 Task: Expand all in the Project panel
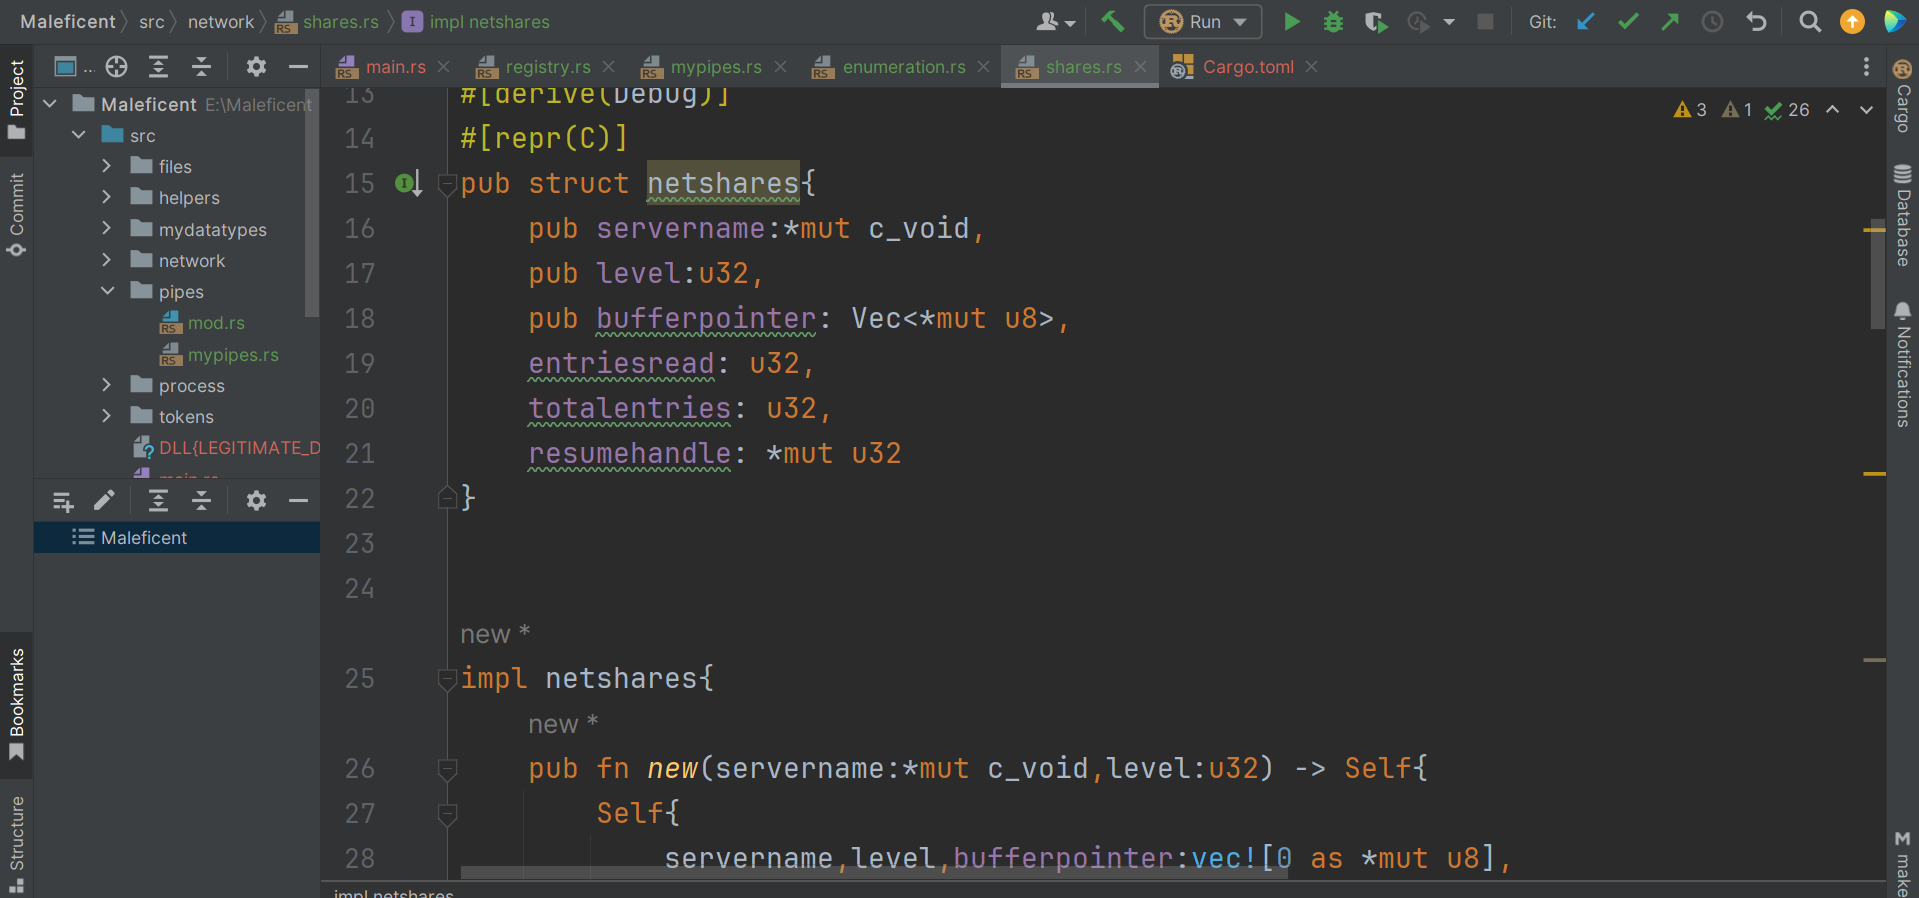tap(159, 67)
